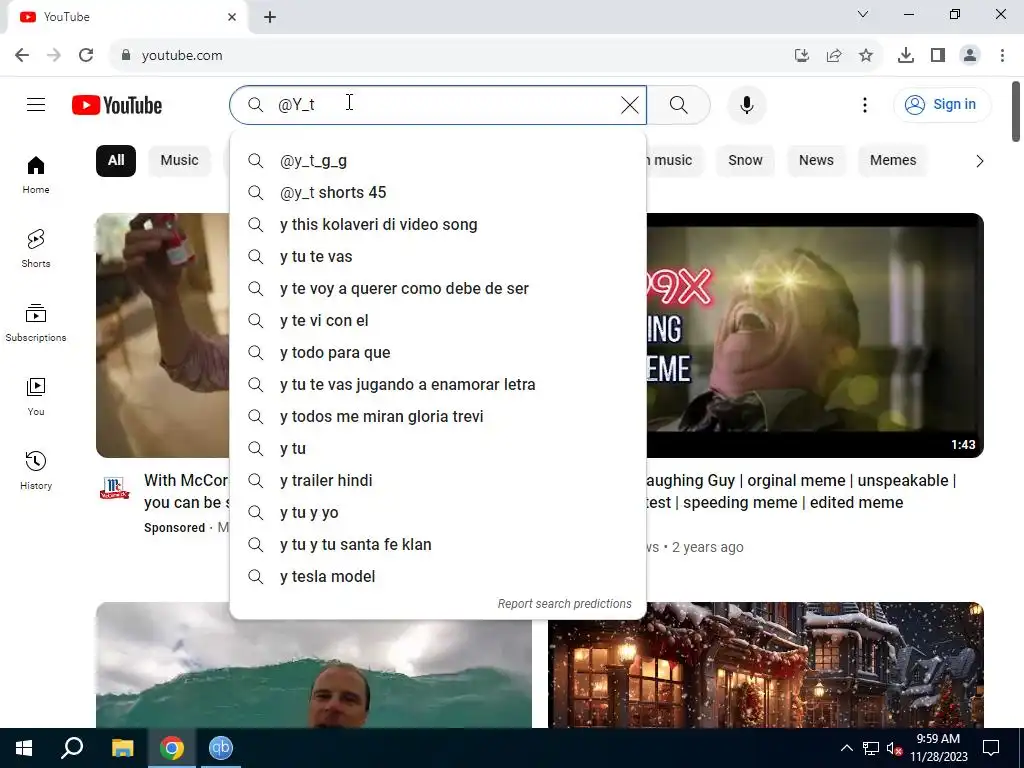
Task: Select the Memes filter chip
Action: 893,161
